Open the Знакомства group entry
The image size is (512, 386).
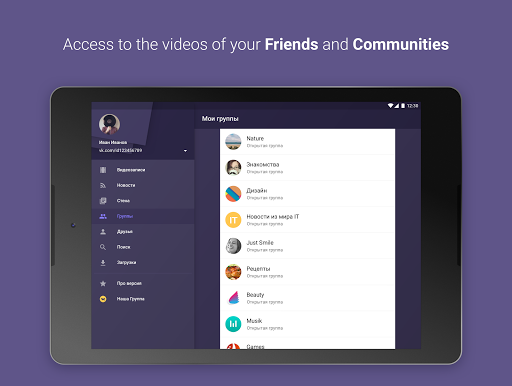pos(307,168)
